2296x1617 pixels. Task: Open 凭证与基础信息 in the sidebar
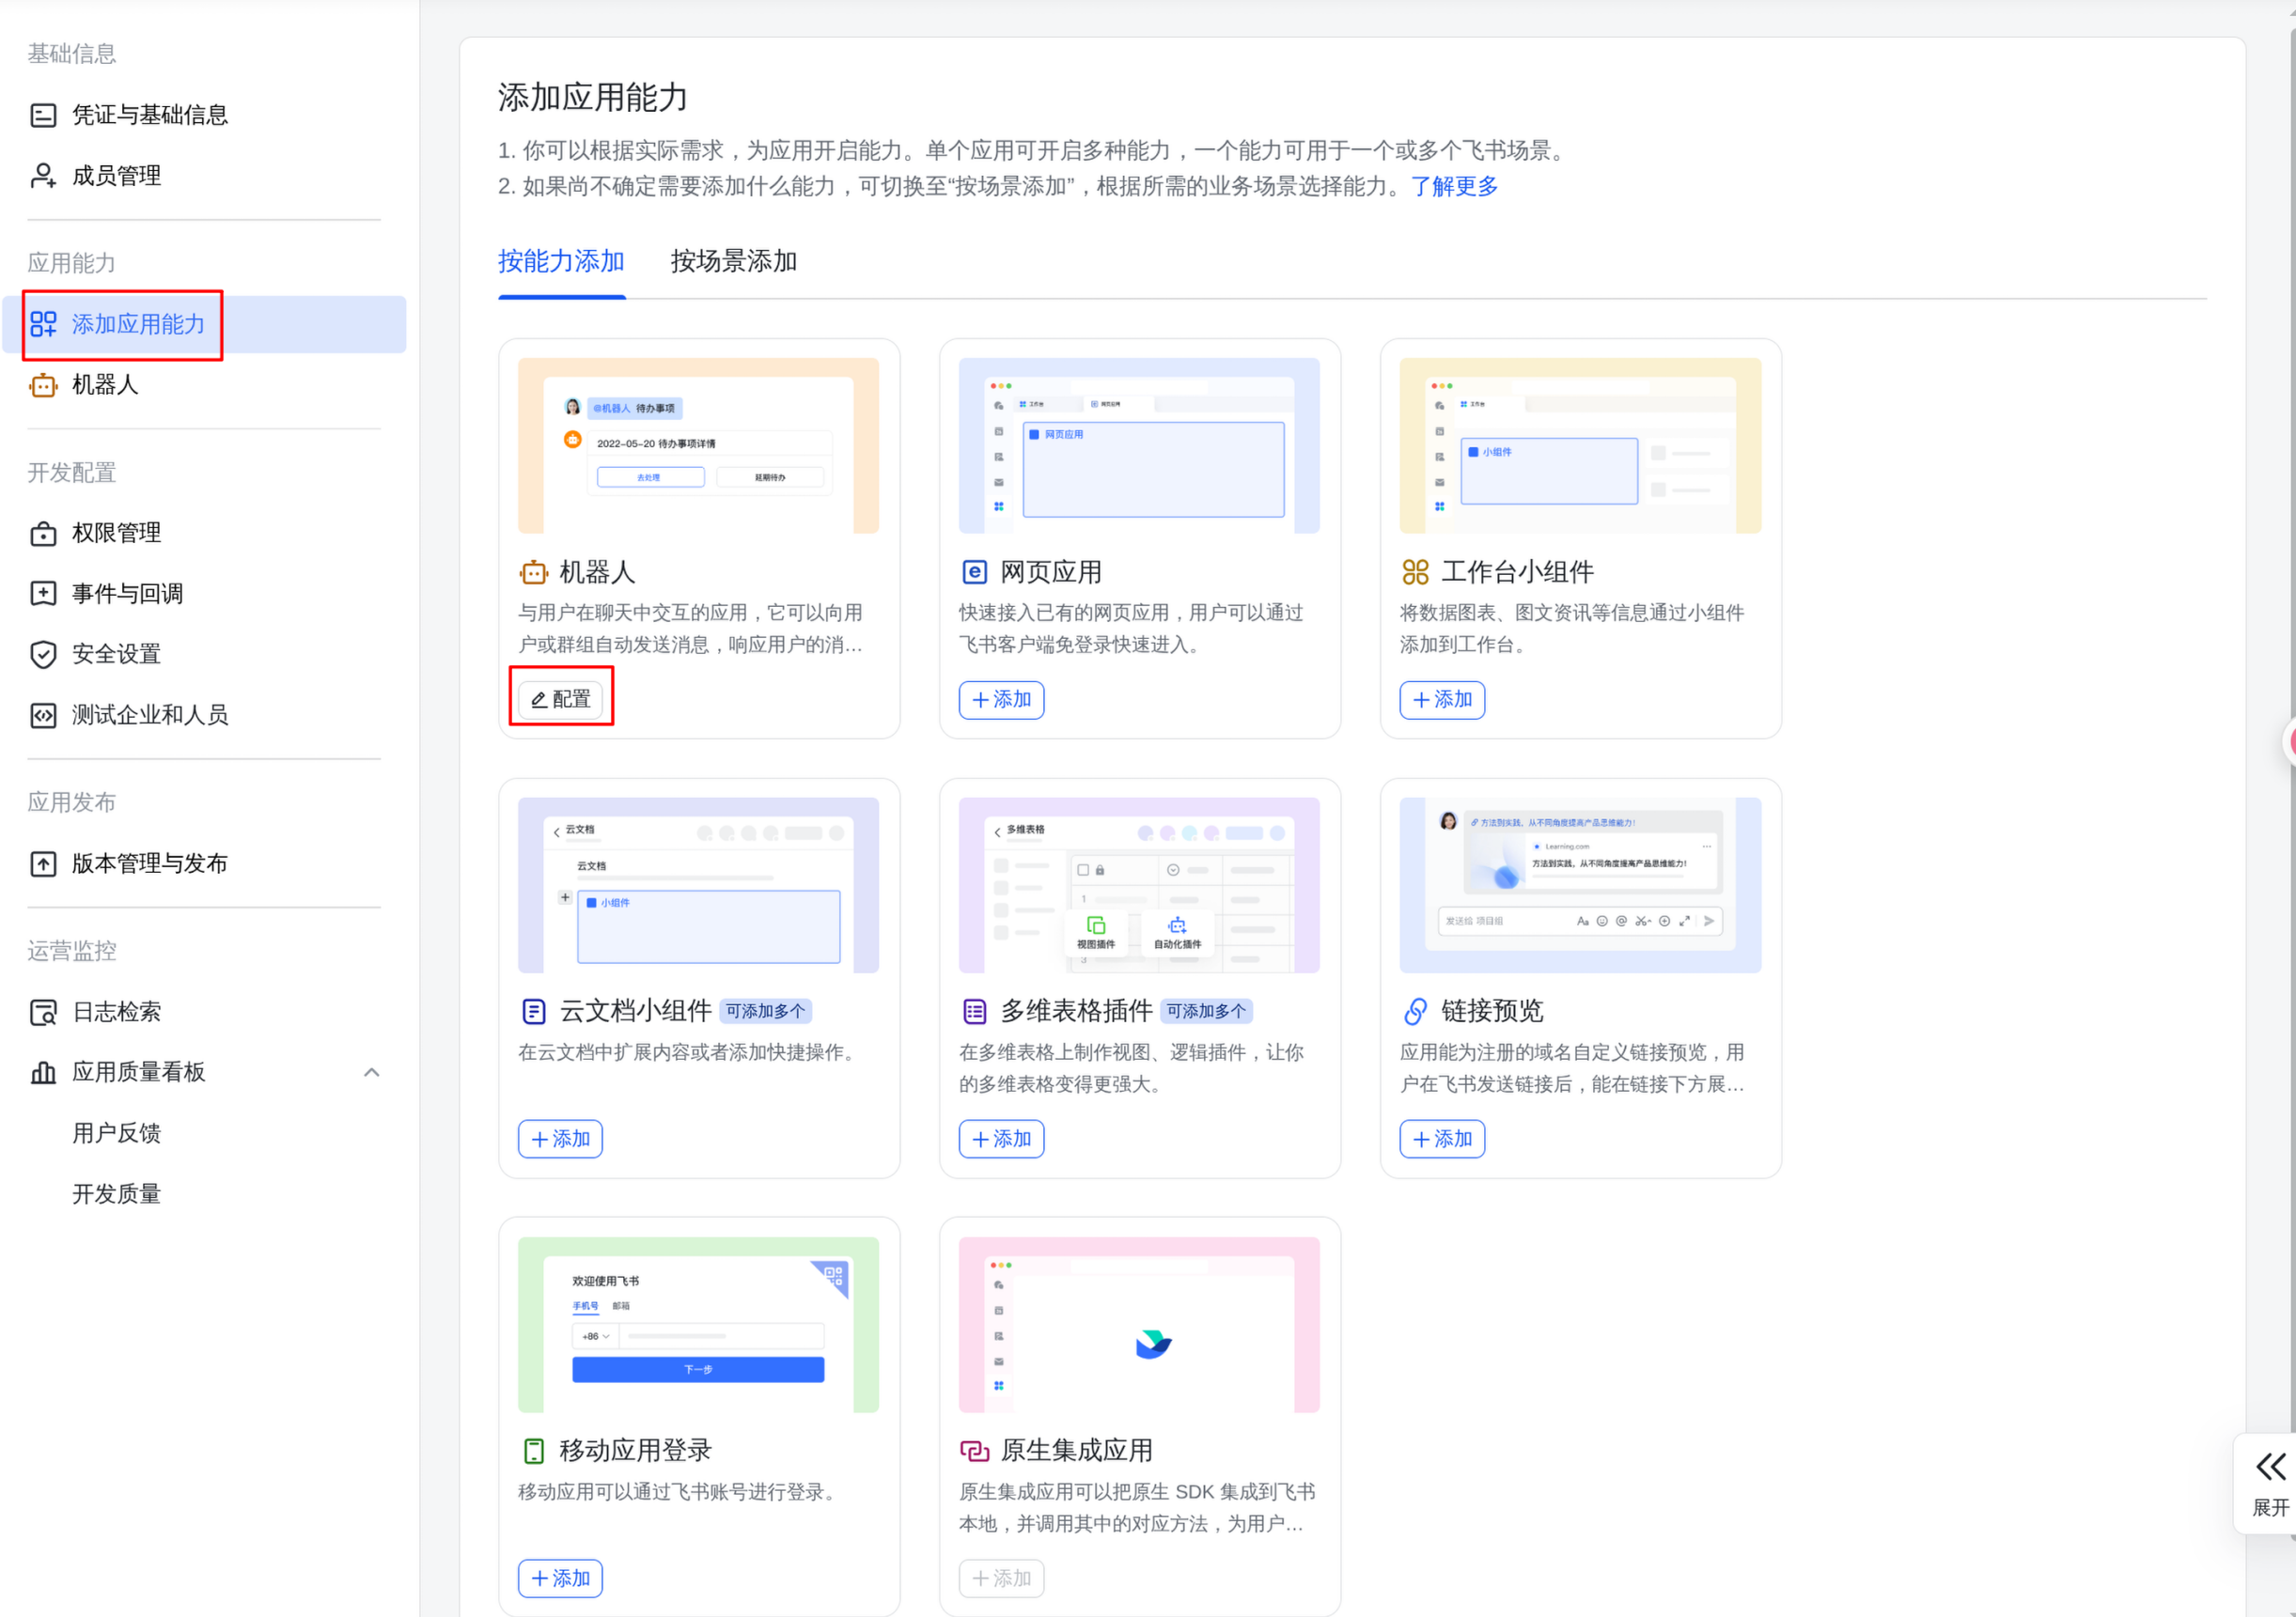pos(204,116)
